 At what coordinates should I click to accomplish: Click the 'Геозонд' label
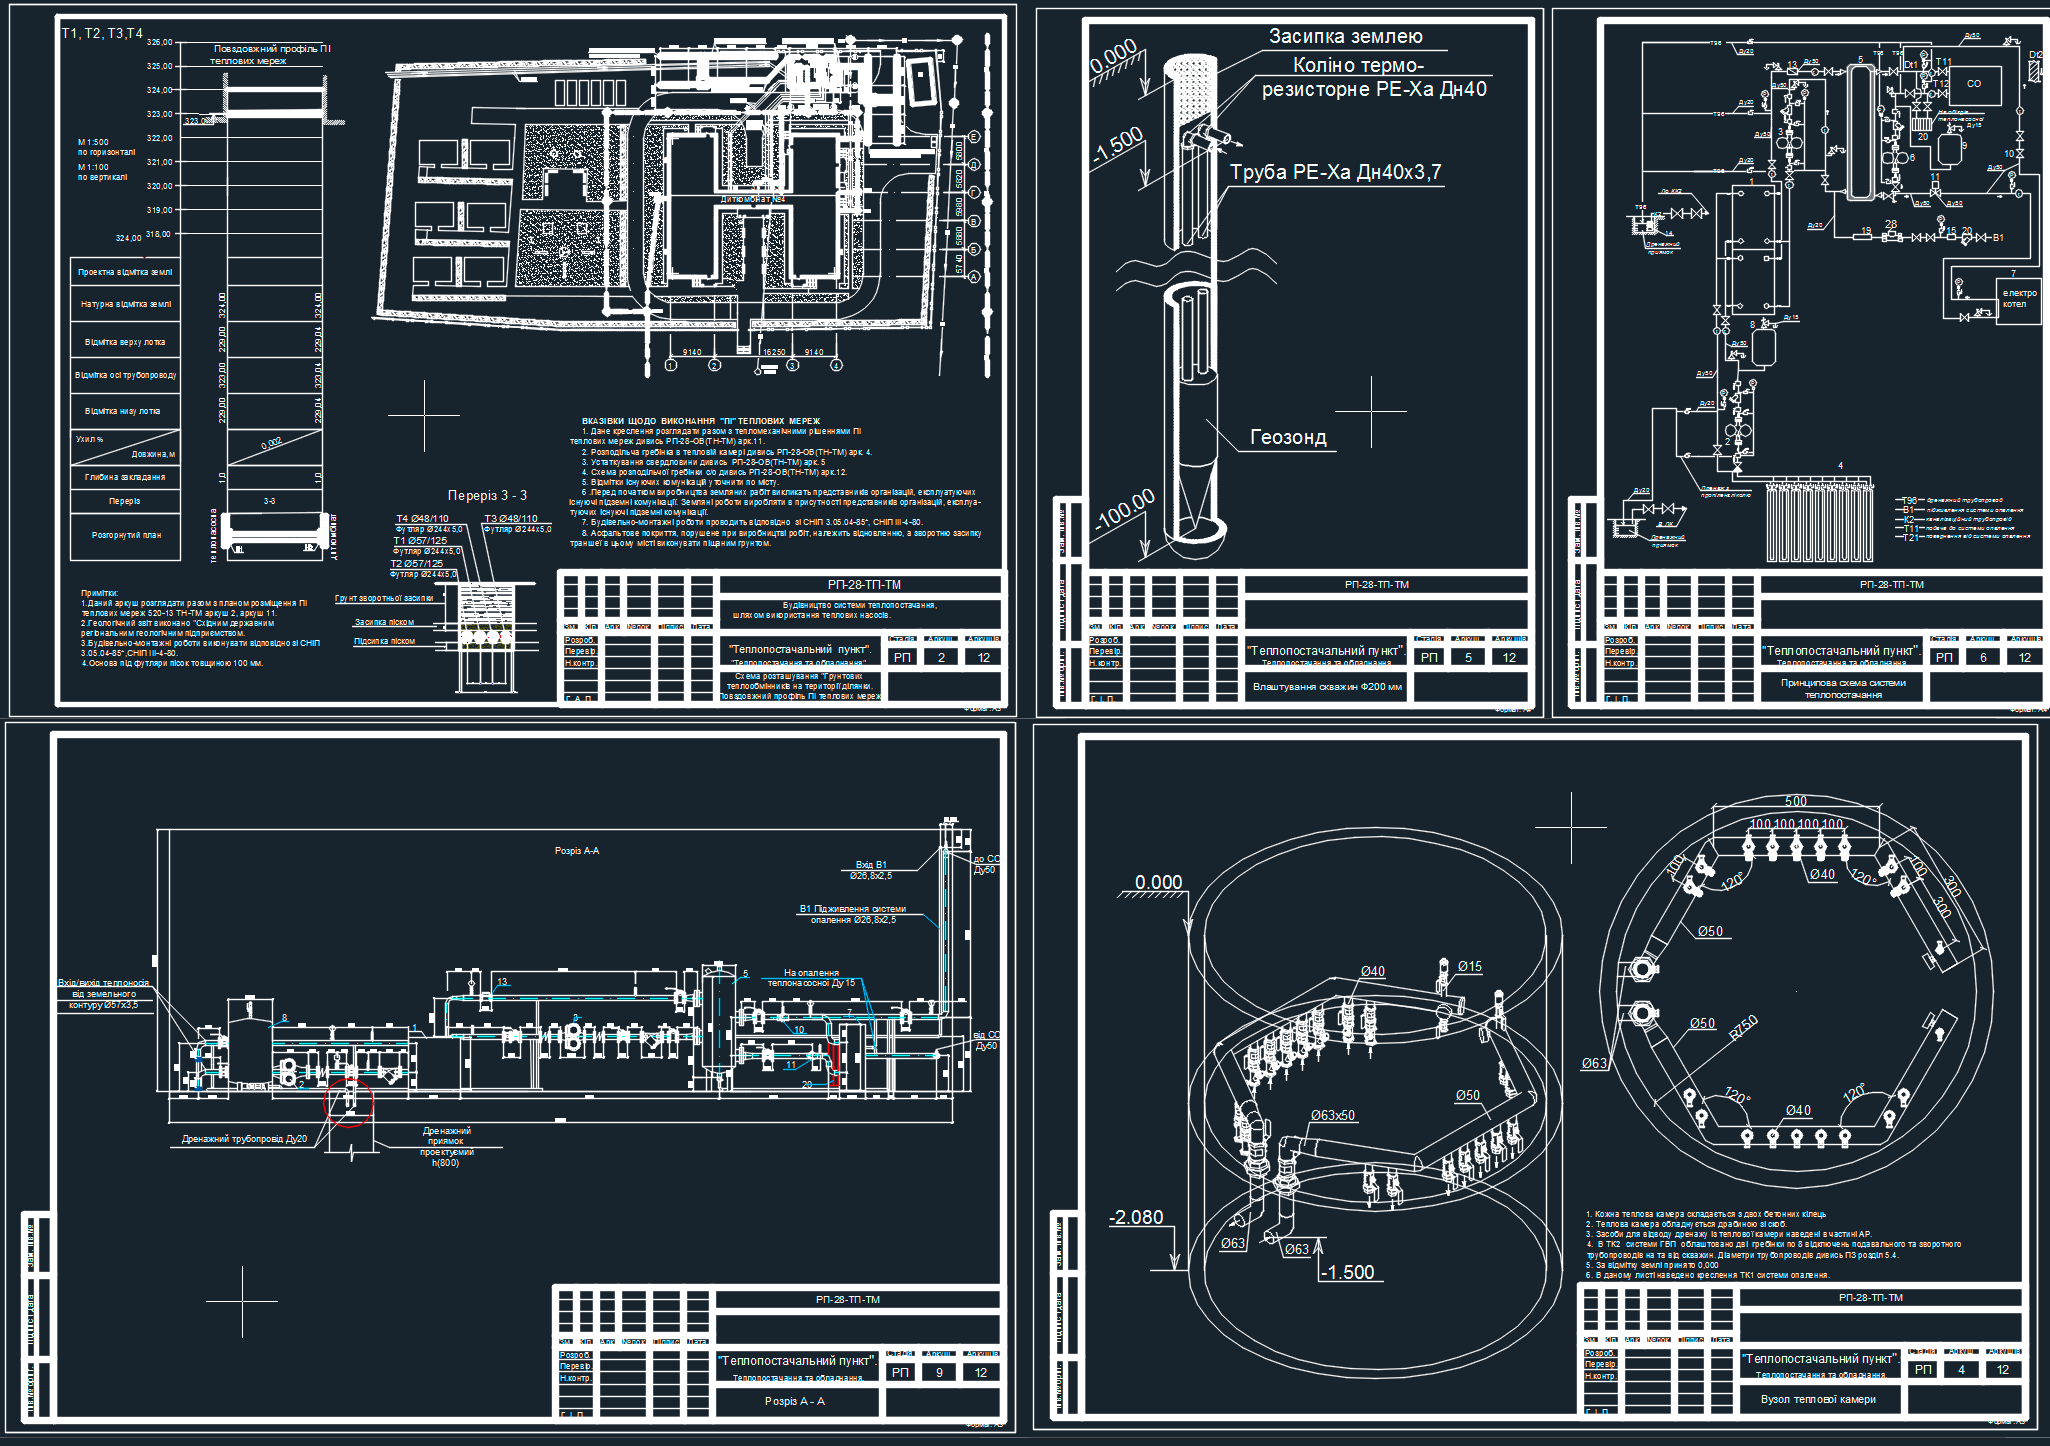pos(1288,437)
